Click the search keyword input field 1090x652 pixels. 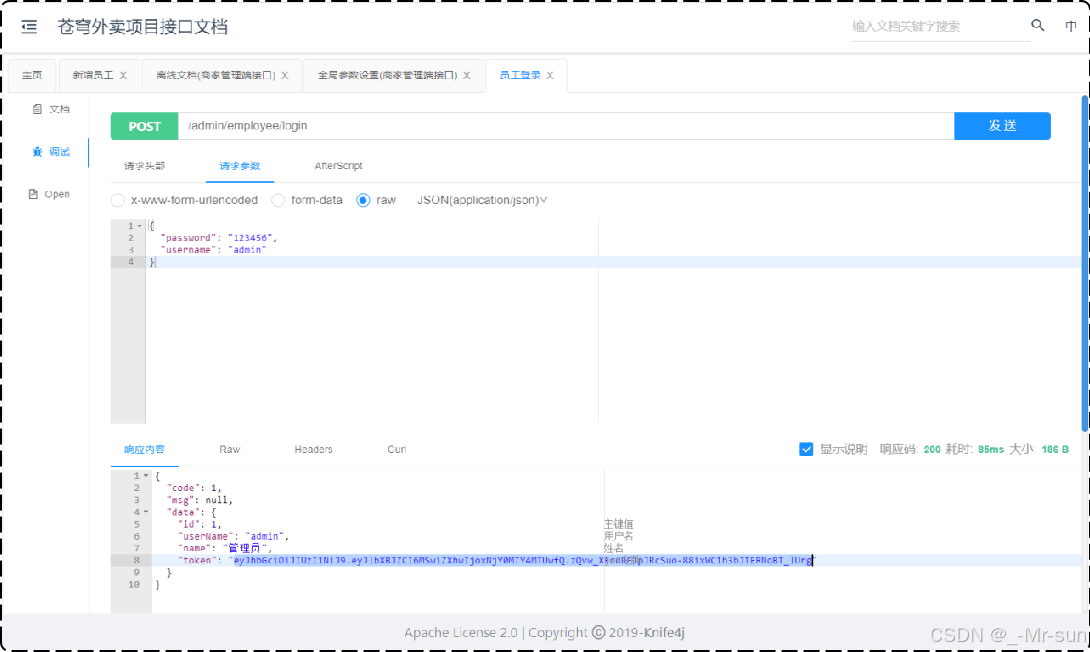click(940, 26)
